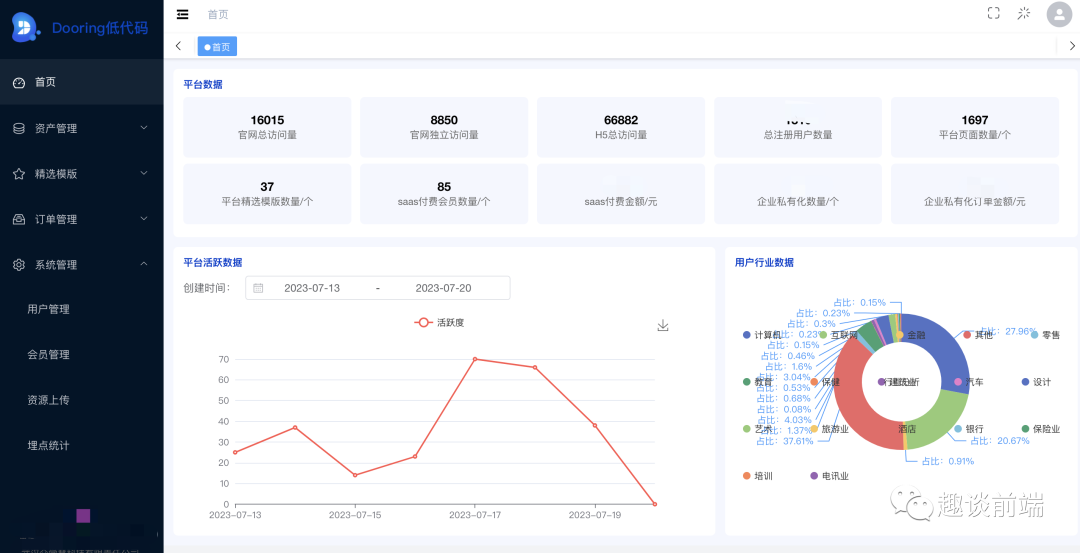Toggle 金融 legend in industry chart
The height and width of the screenshot is (553, 1080).
911,335
